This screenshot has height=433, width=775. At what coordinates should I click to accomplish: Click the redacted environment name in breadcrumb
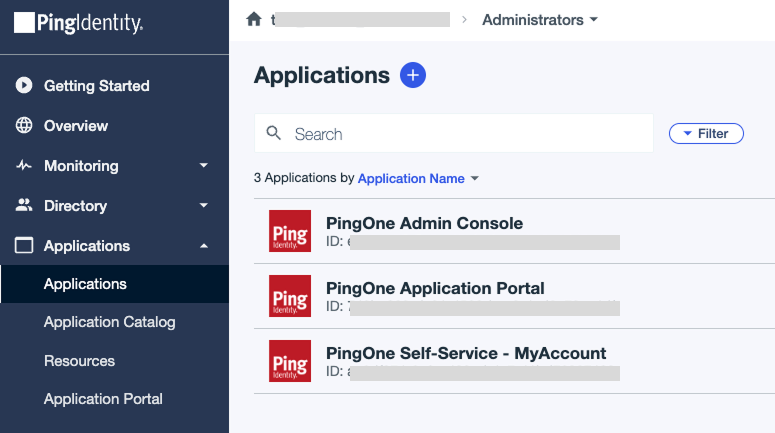coord(360,20)
